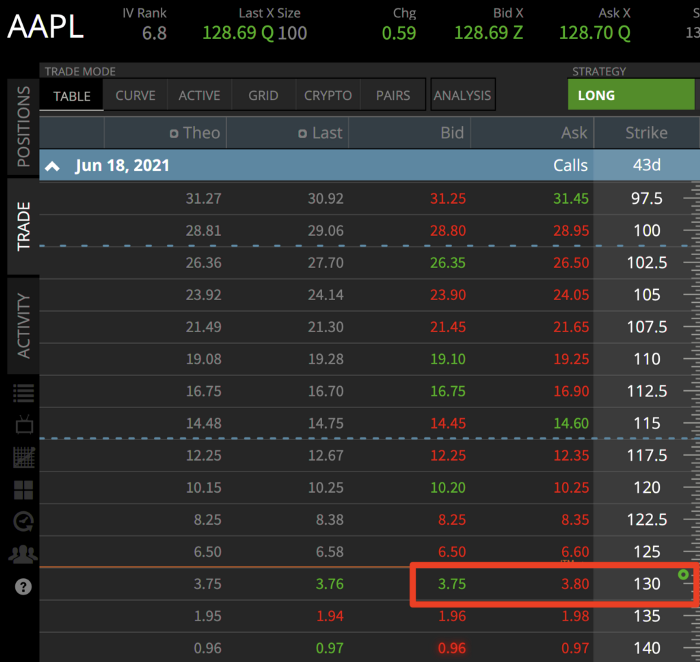Click the Last column header
The image size is (700, 662).
(x=327, y=133)
